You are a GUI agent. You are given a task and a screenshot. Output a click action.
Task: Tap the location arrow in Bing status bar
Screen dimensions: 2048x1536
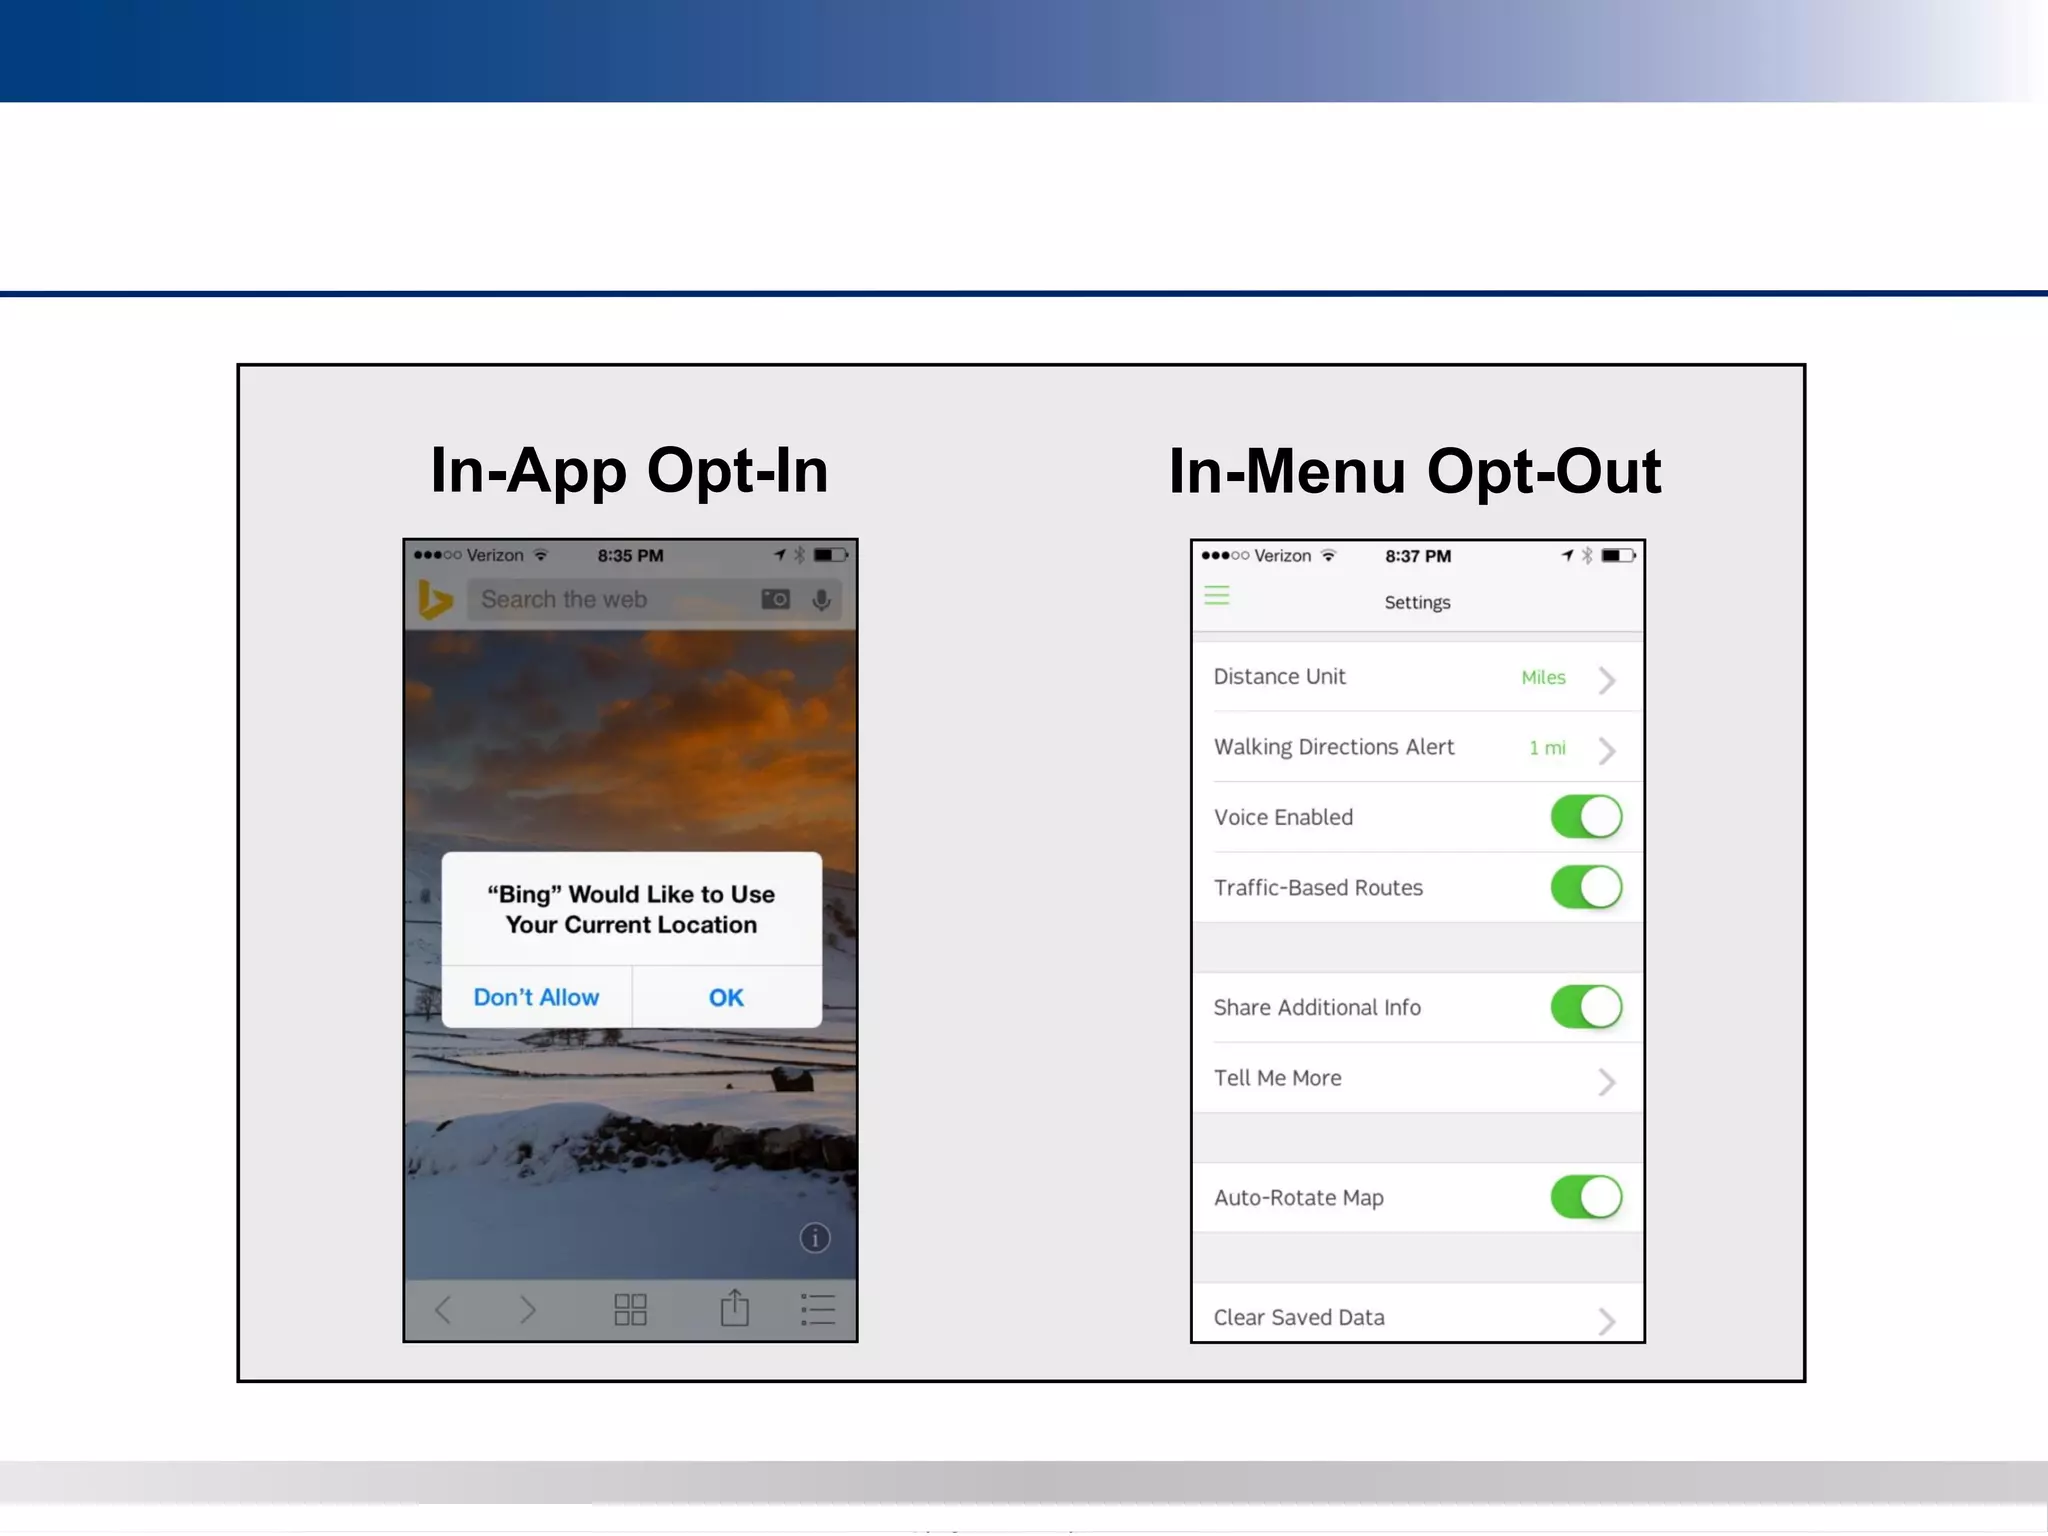(x=780, y=554)
